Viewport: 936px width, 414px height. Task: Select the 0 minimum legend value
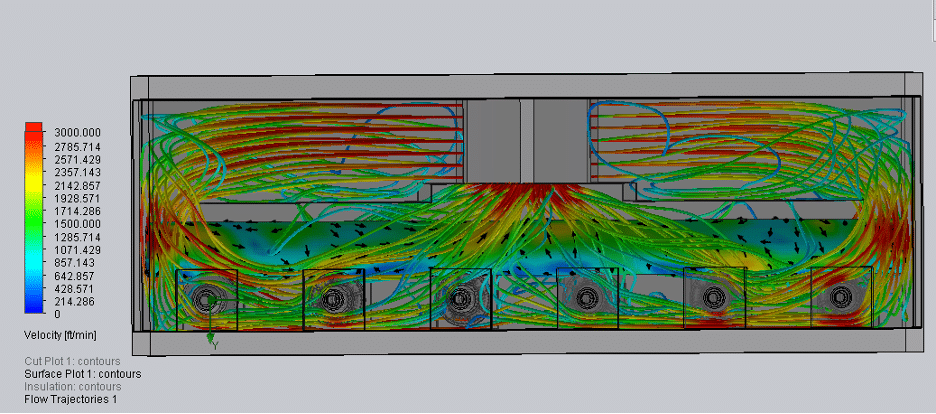pos(57,314)
